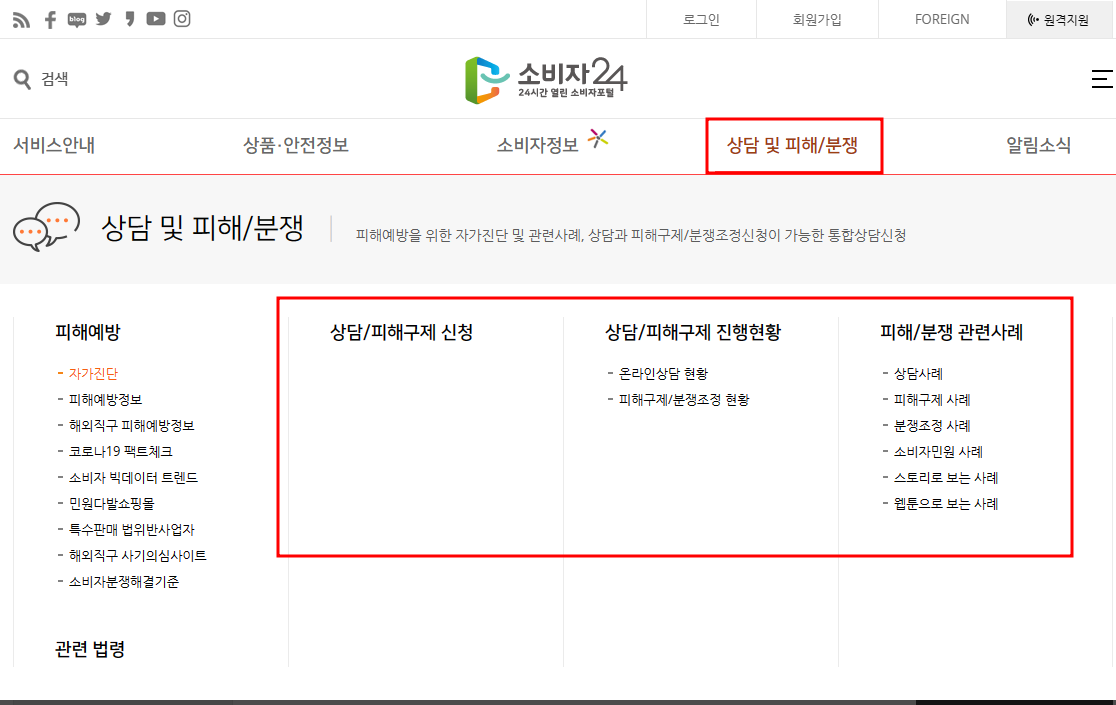Open the RSS feed icon
The height and width of the screenshot is (705, 1116).
[x=22, y=17]
